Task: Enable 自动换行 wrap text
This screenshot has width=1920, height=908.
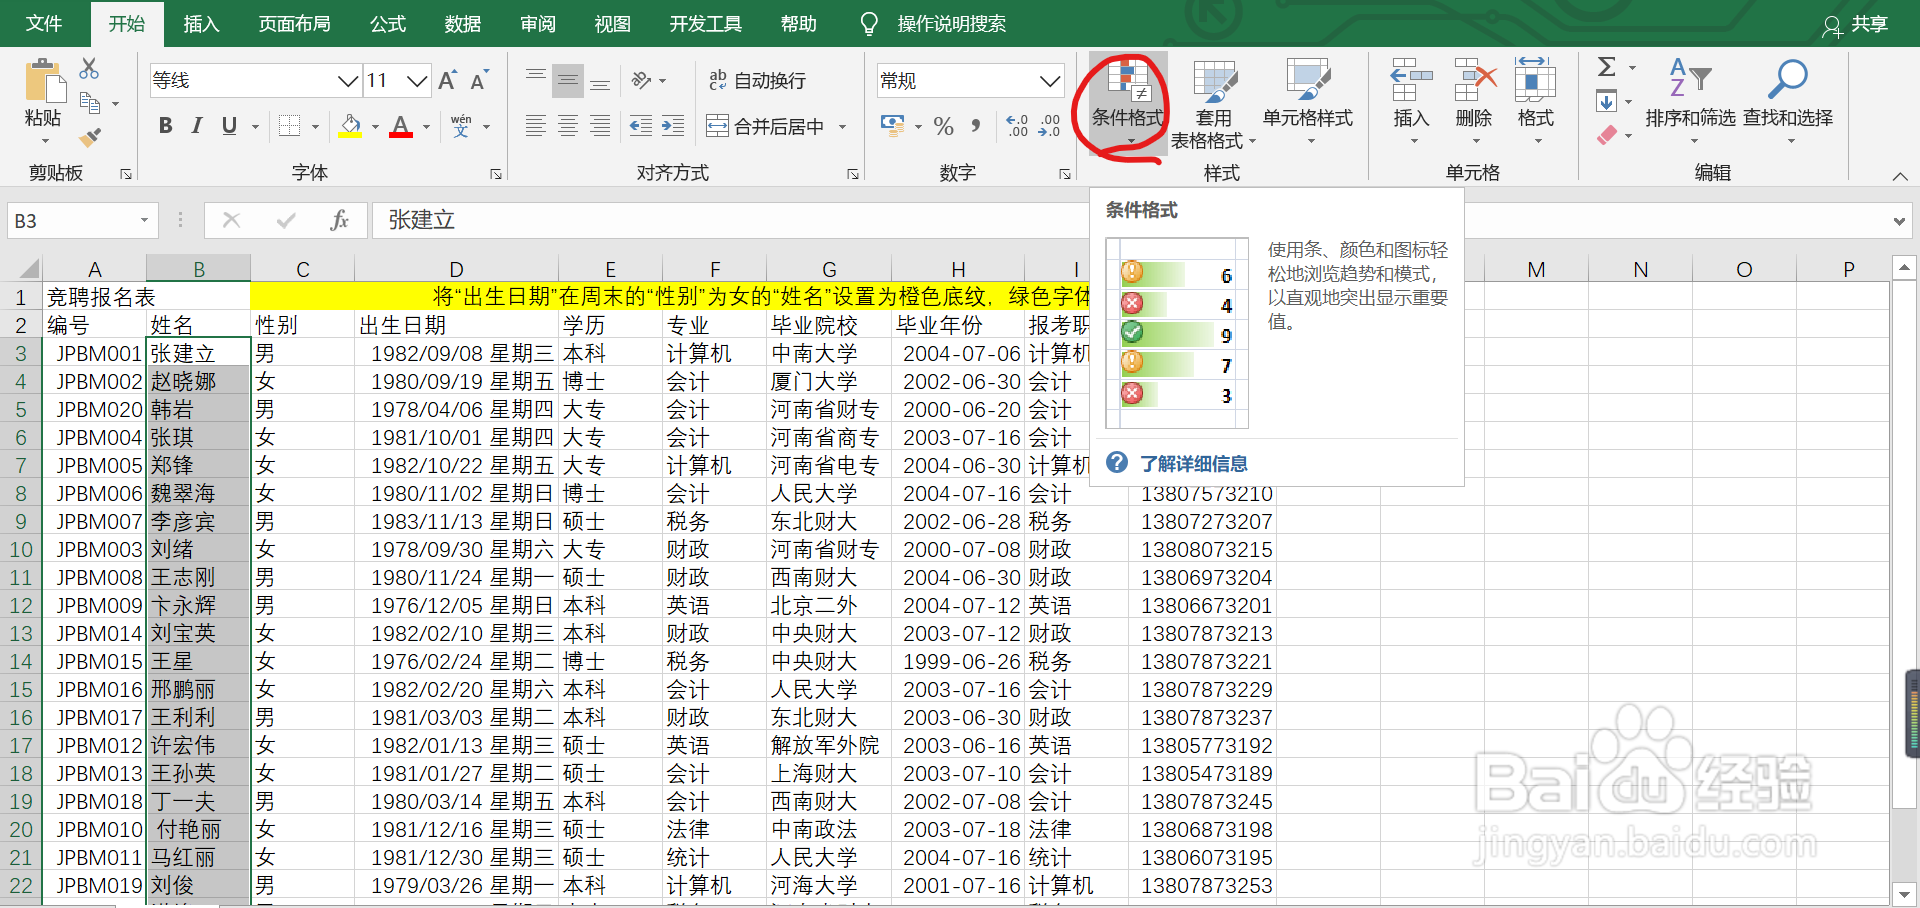Action: coord(760,80)
